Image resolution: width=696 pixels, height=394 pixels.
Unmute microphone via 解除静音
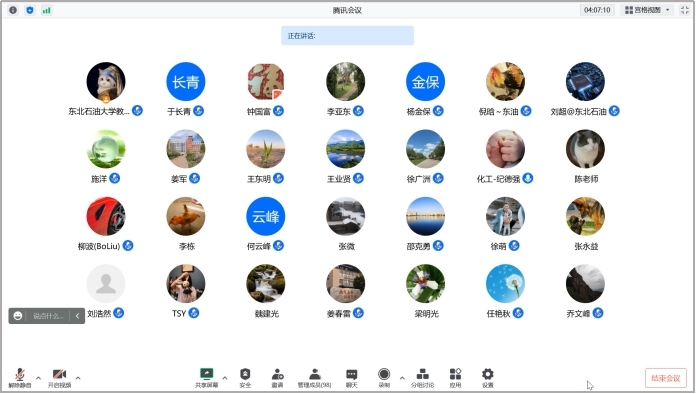pos(20,378)
